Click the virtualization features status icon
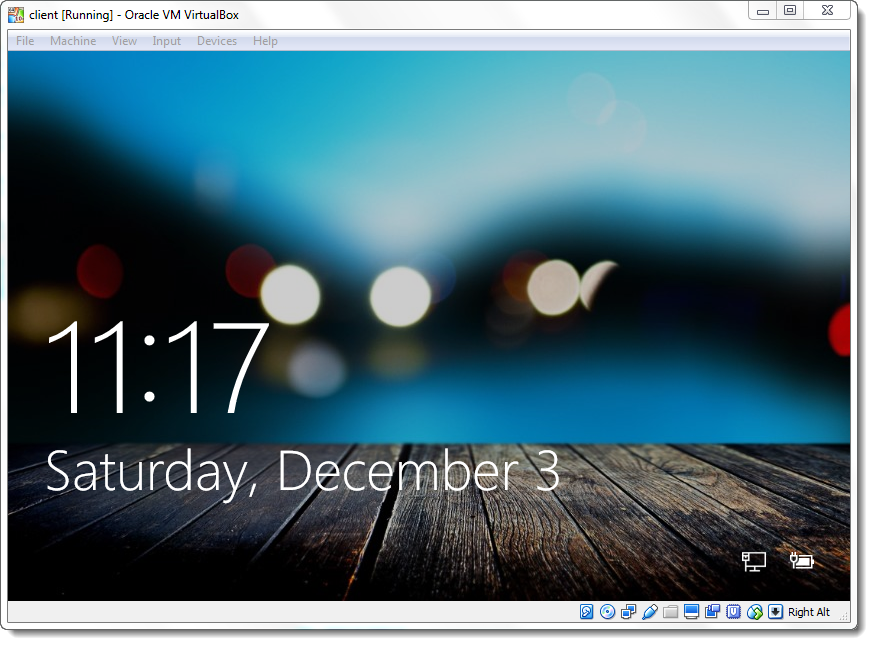 coord(734,611)
